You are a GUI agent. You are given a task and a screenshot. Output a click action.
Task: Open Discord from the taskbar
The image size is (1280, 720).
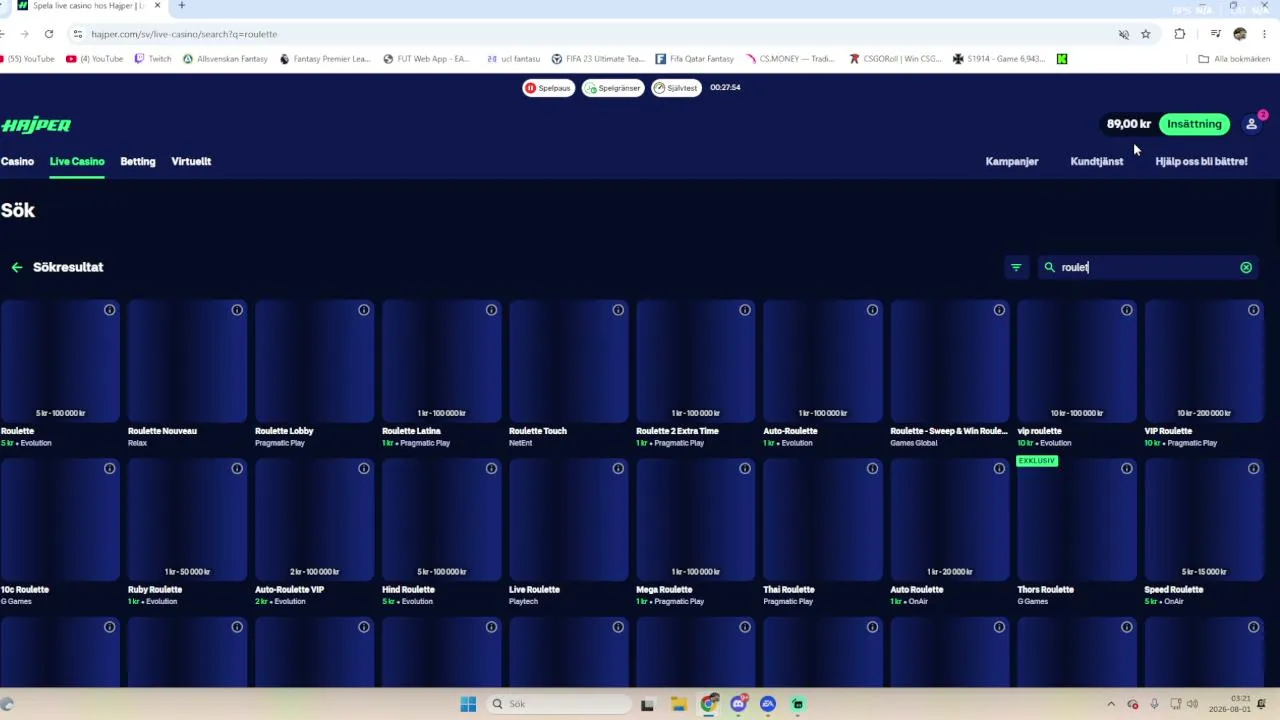coord(738,704)
